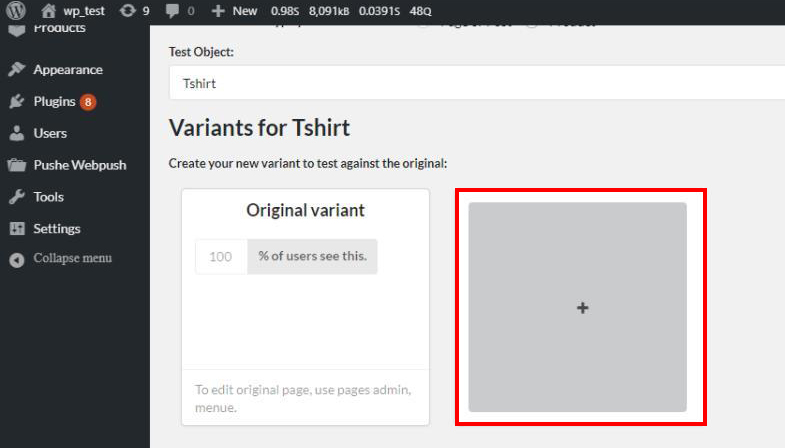
Task: Open the Appearance menu
Action: coord(68,70)
